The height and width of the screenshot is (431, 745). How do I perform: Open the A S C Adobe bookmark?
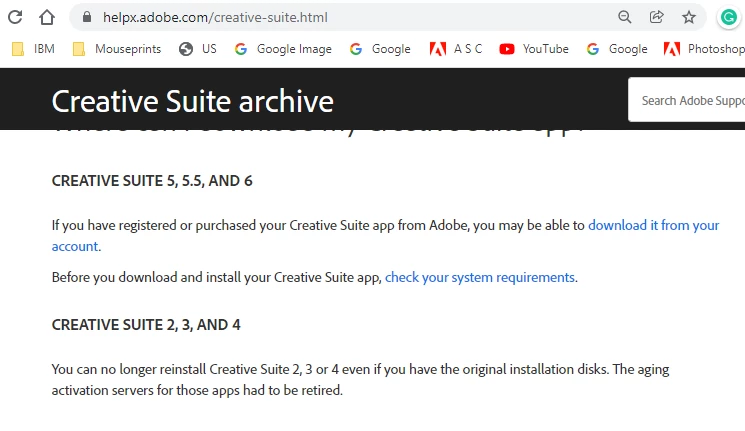coord(456,49)
